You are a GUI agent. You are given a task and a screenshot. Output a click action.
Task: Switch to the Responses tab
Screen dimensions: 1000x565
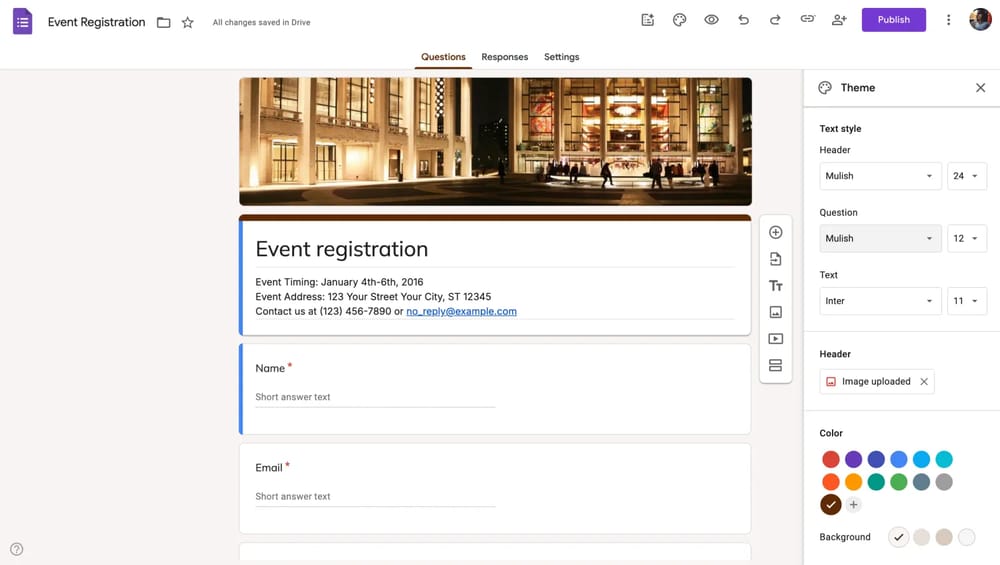[x=504, y=57]
